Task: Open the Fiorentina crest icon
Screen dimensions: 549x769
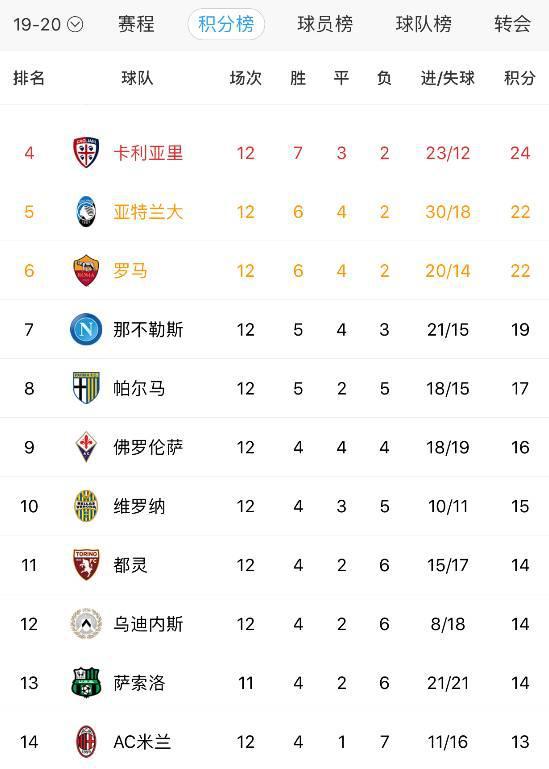Action: coord(86,447)
